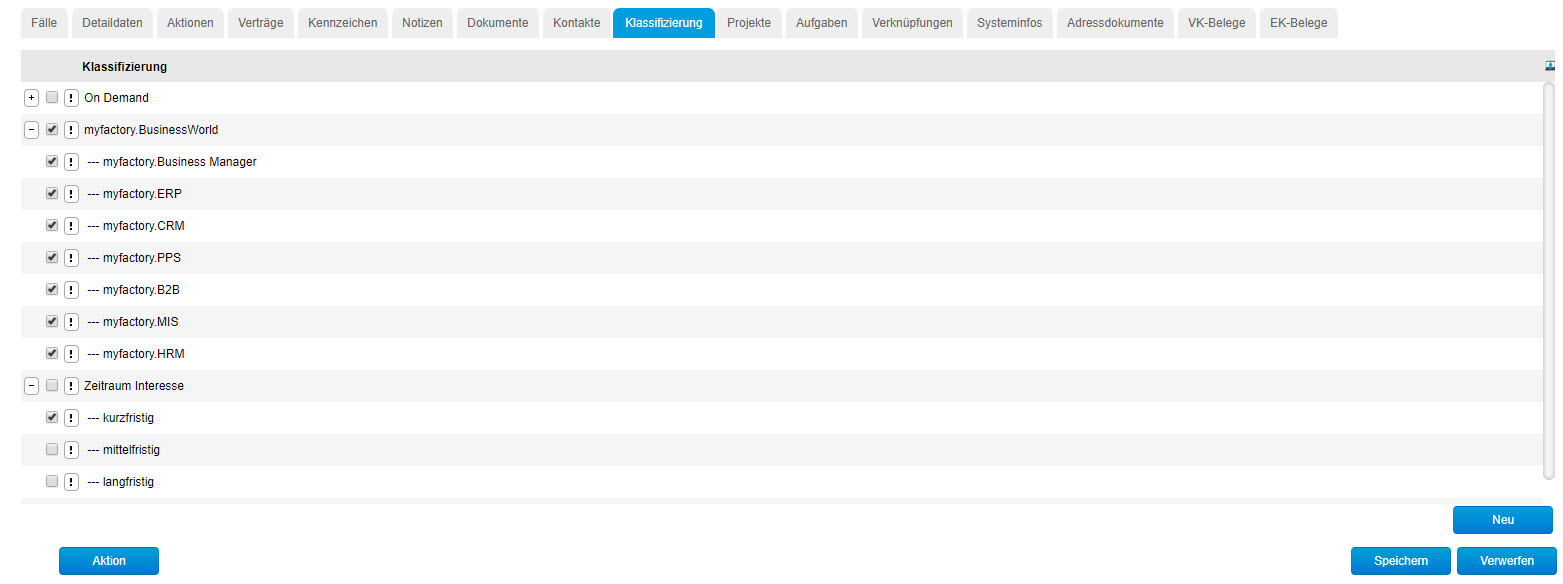Viewport: 1563px width, 584px height.
Task: Check the langfristig checkbox
Action: 52,481
